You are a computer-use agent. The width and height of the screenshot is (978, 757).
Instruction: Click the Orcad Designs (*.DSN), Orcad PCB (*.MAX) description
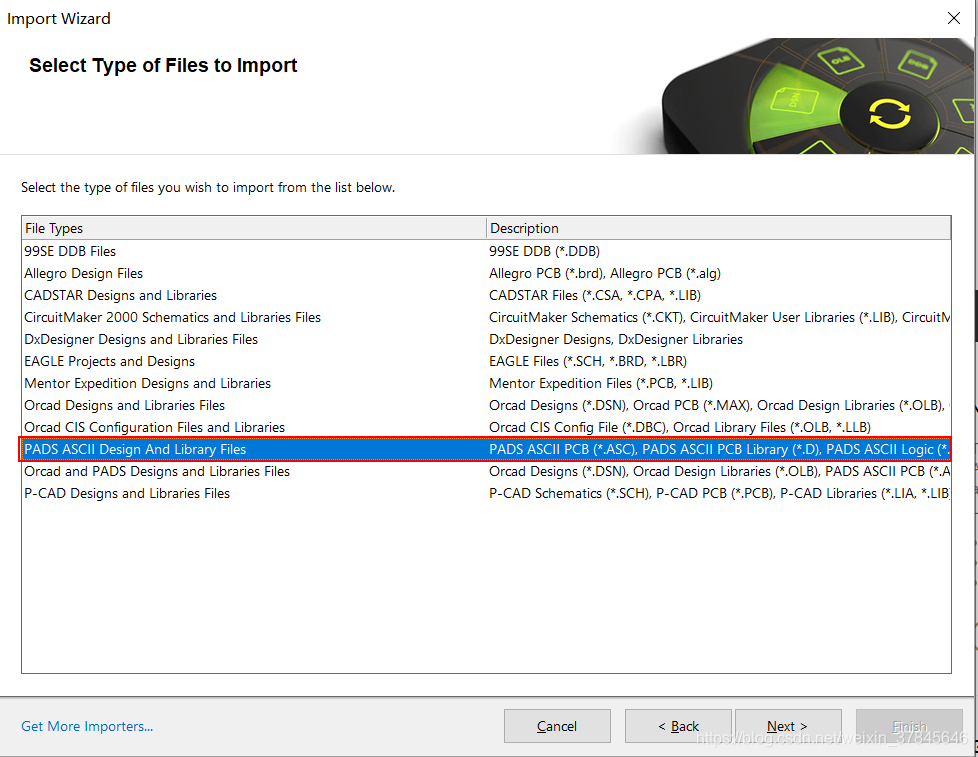pyautogui.click(x=719, y=405)
